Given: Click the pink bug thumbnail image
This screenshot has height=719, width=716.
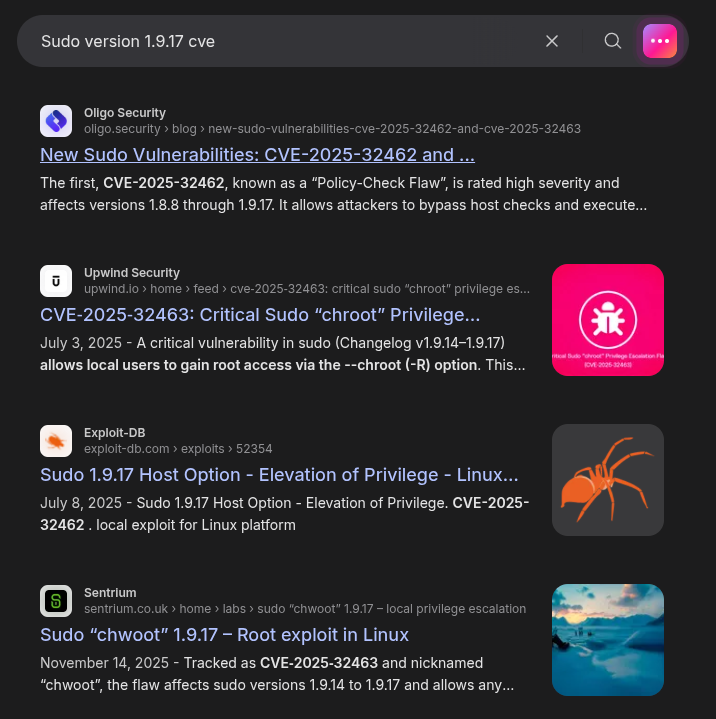Looking at the screenshot, I should pos(608,320).
